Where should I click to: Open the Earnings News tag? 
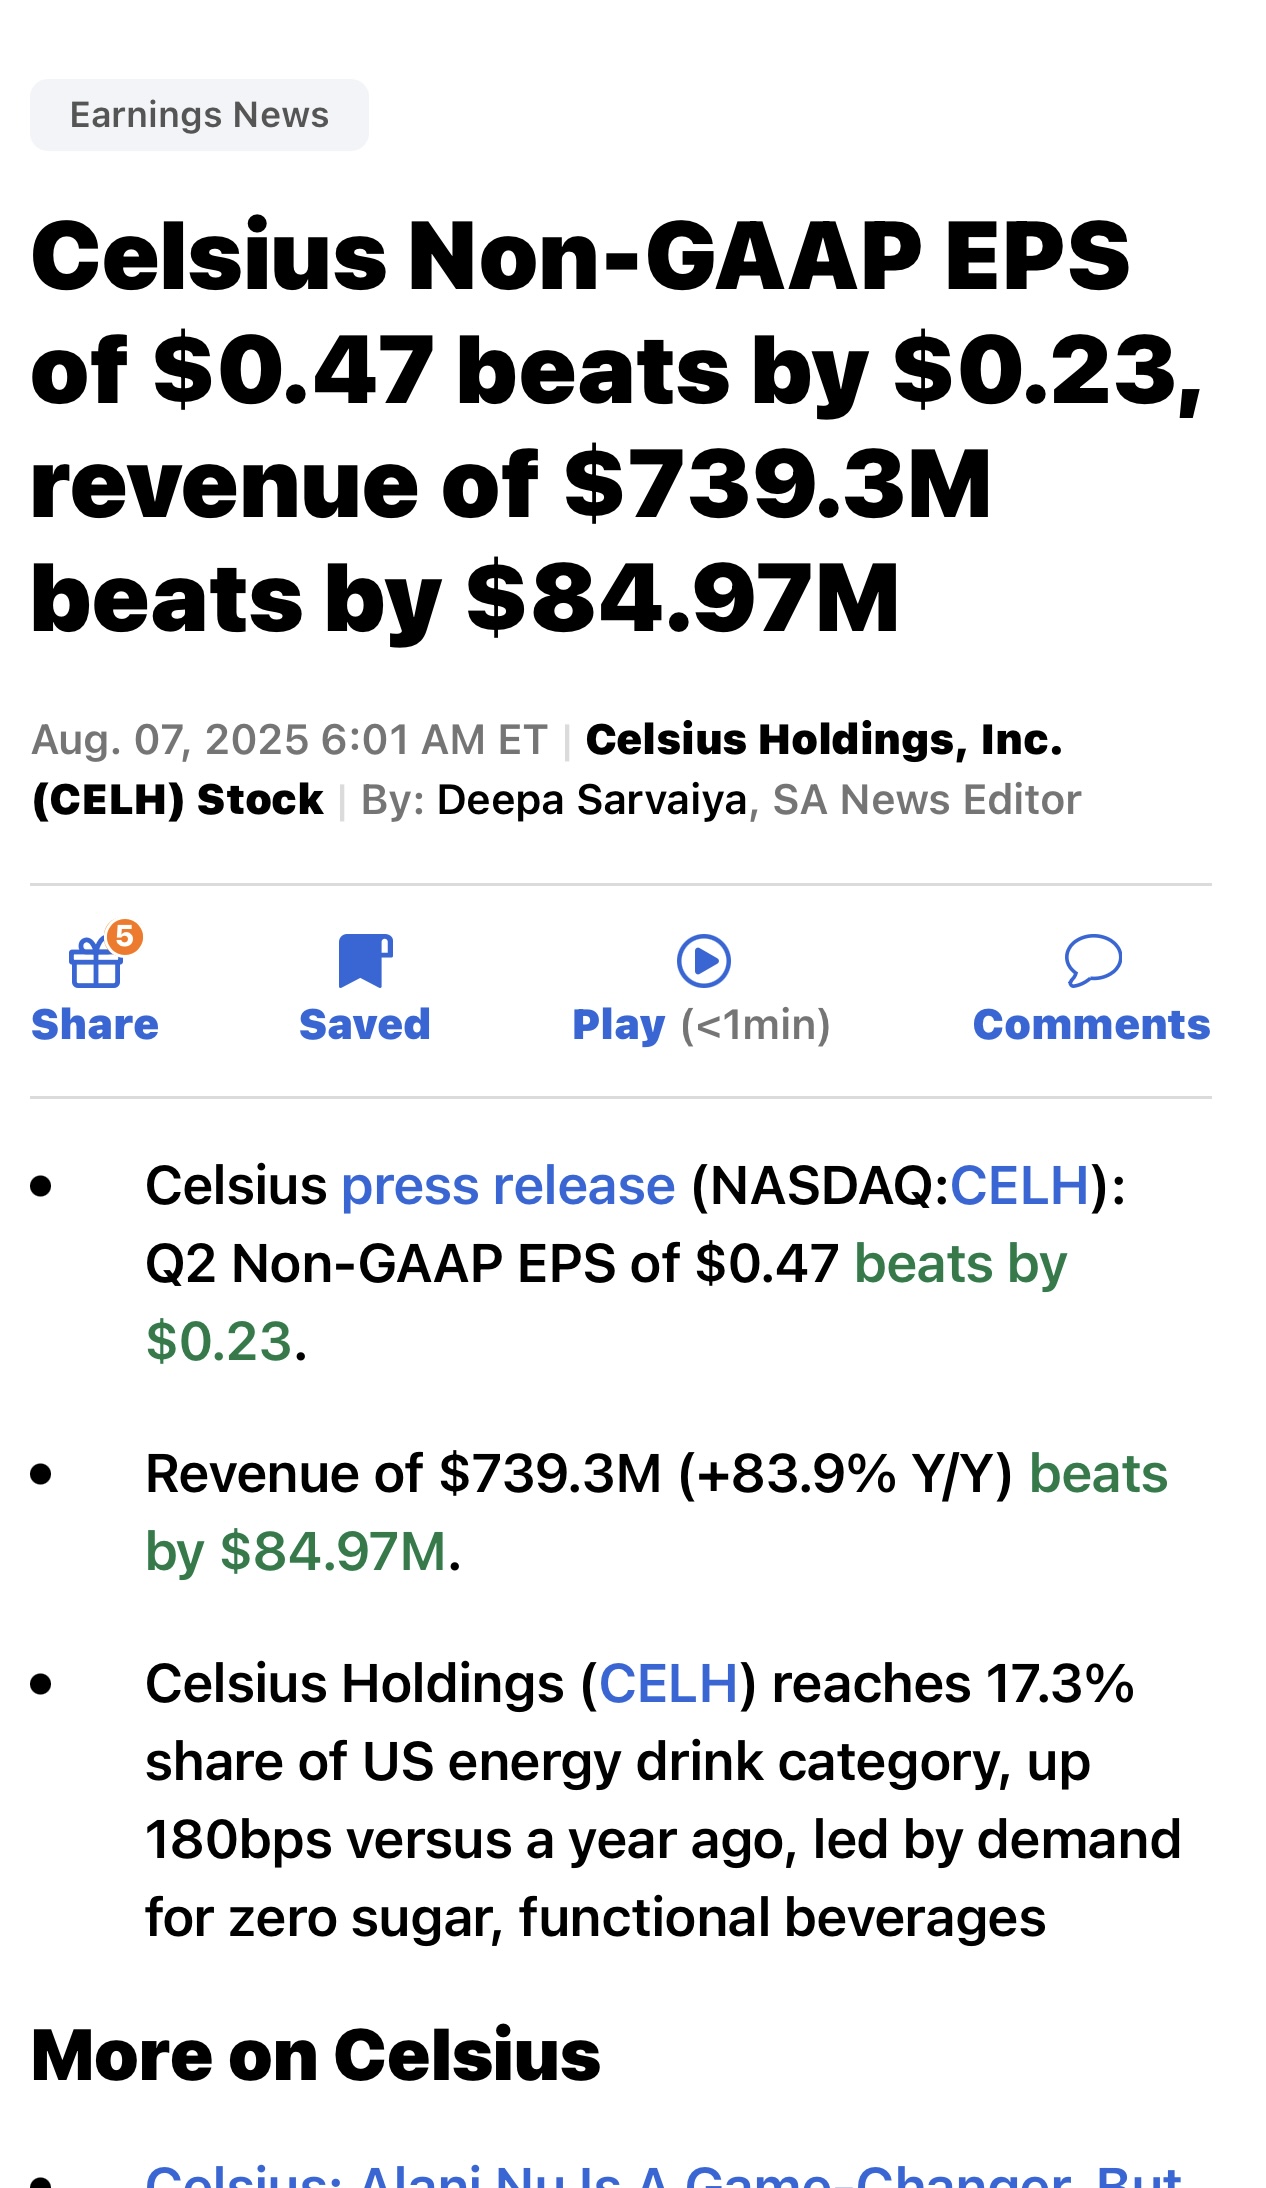tap(199, 115)
